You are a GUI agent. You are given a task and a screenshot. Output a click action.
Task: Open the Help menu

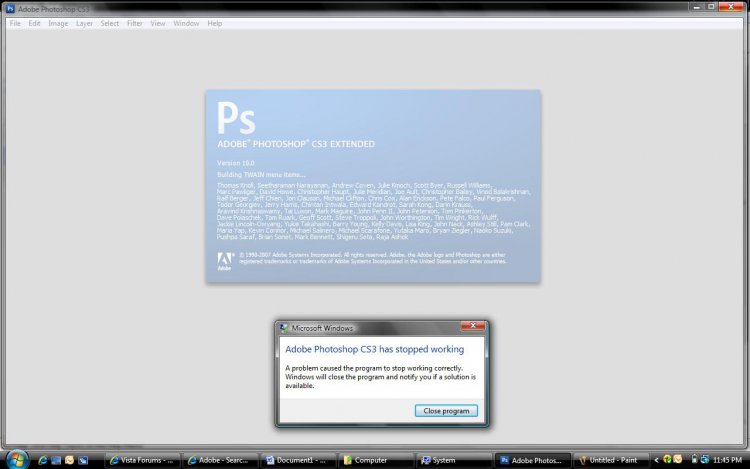tap(215, 23)
